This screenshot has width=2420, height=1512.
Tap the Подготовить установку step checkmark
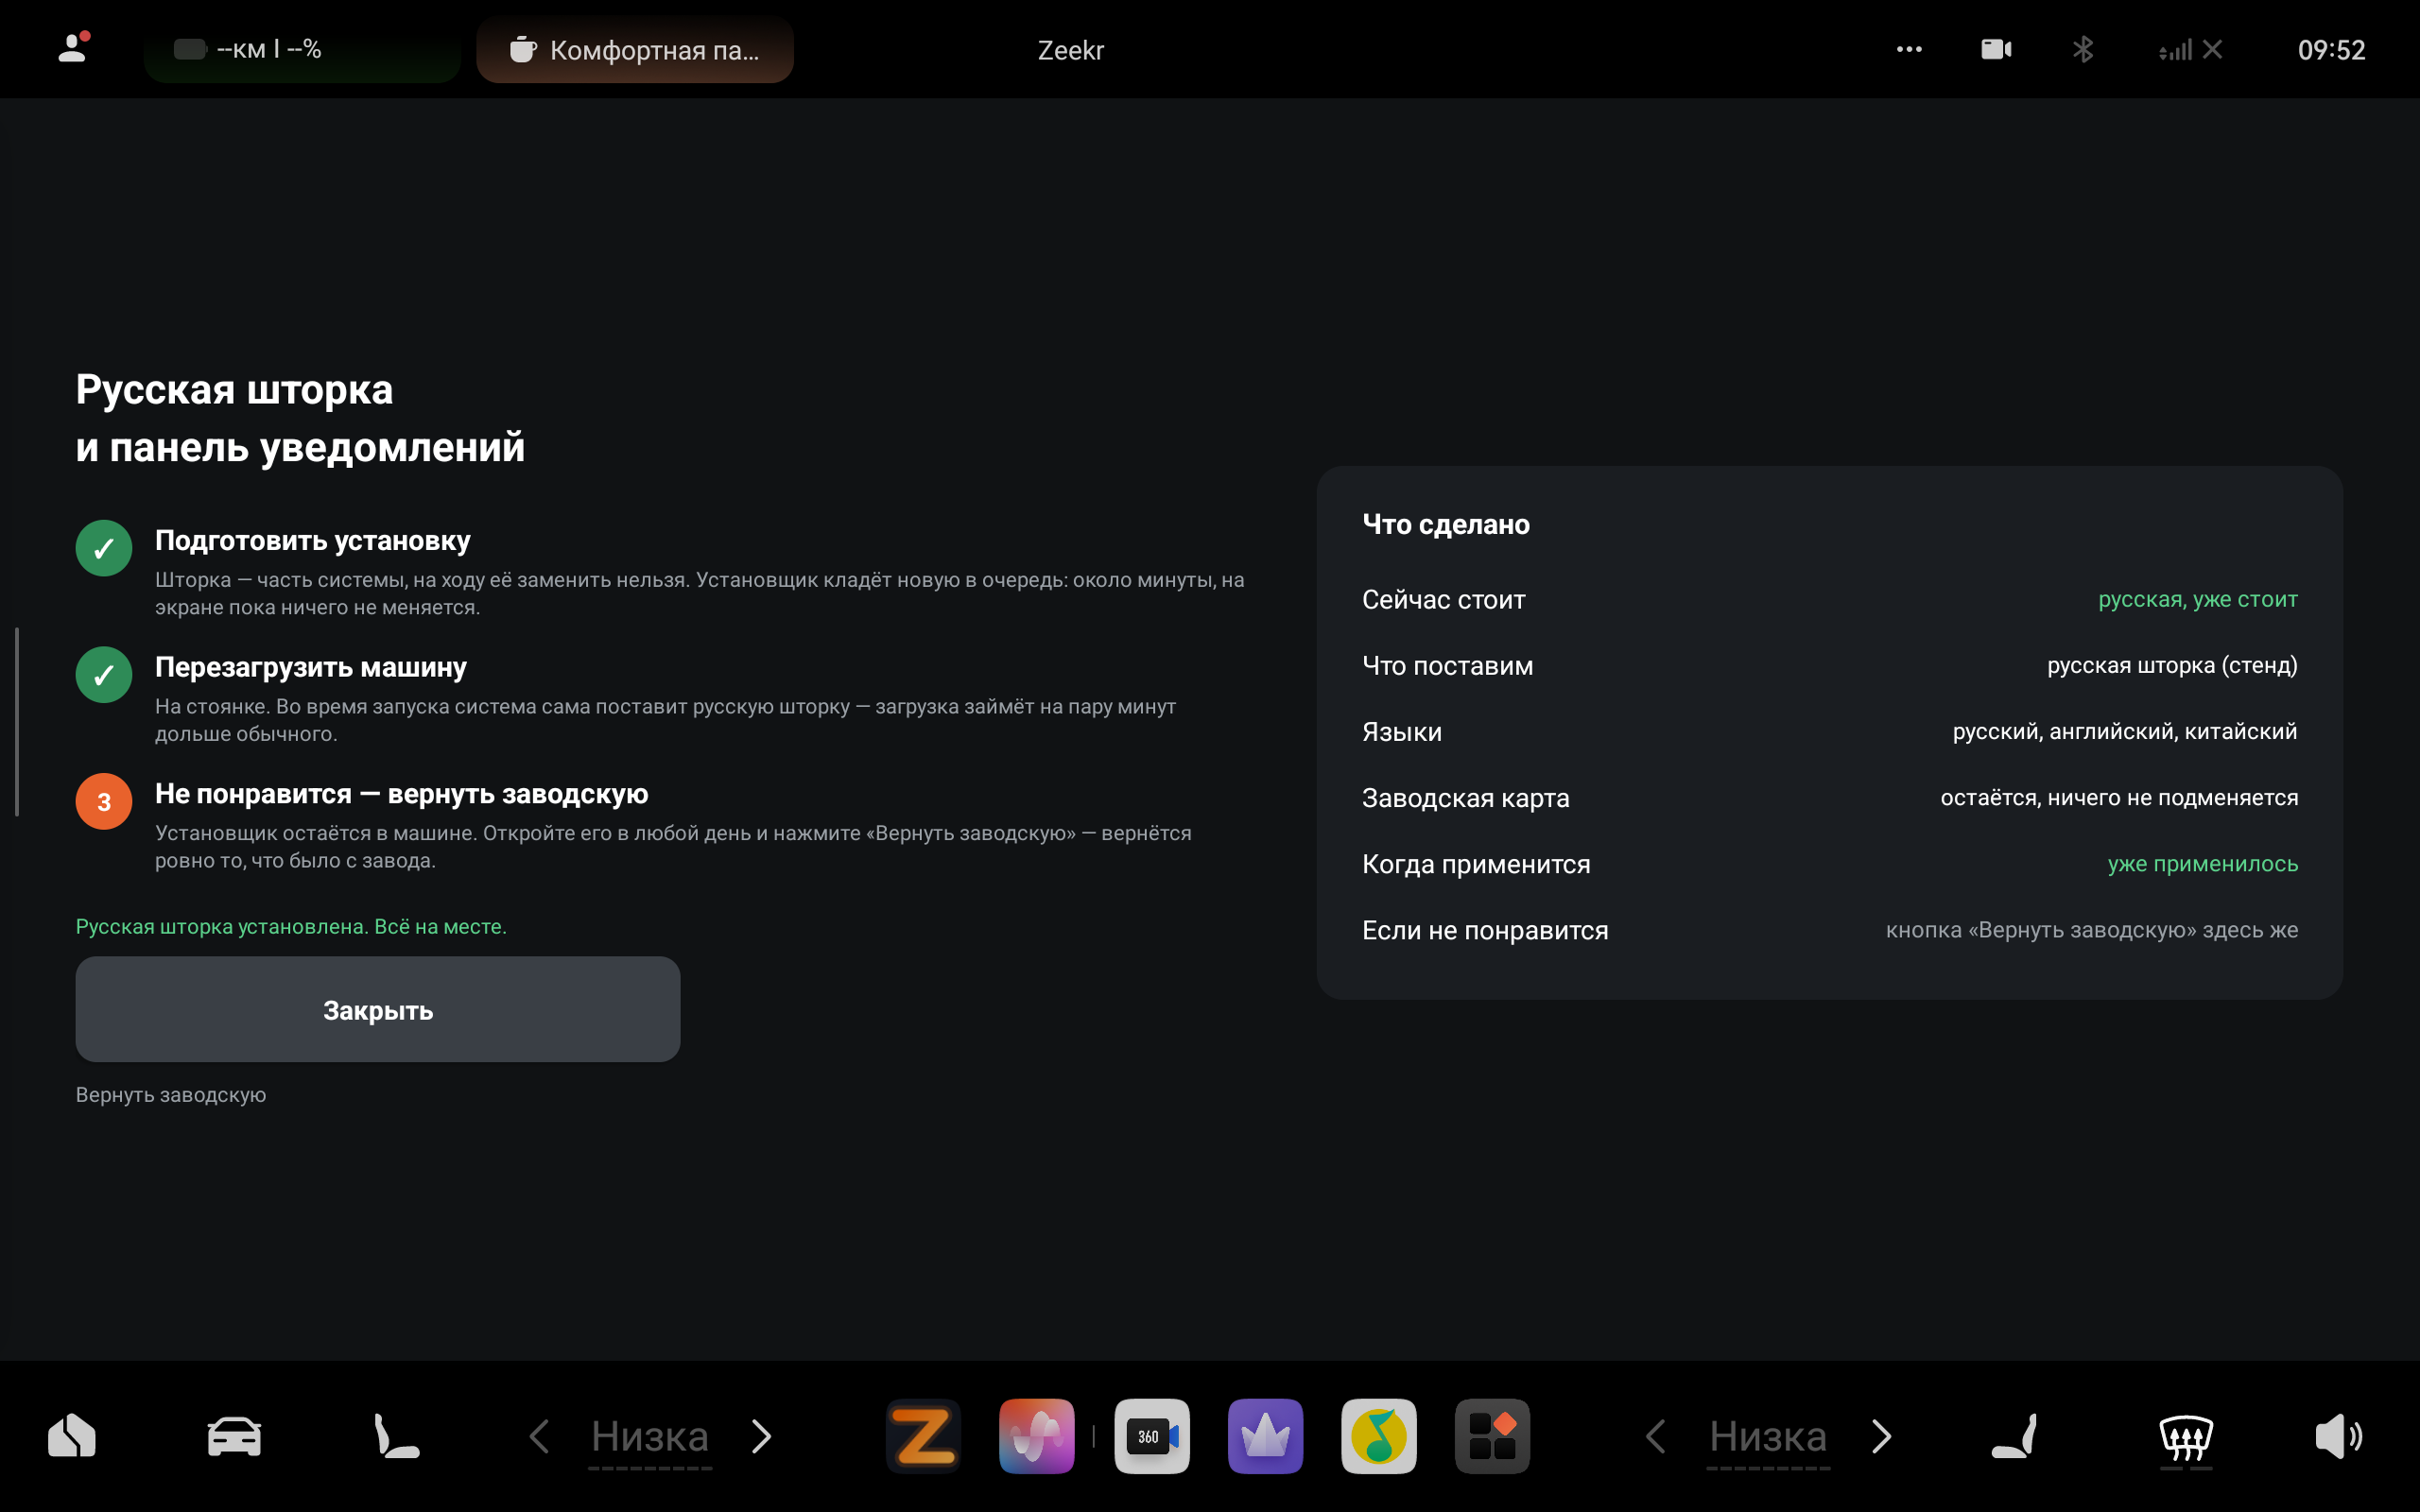[x=104, y=548]
